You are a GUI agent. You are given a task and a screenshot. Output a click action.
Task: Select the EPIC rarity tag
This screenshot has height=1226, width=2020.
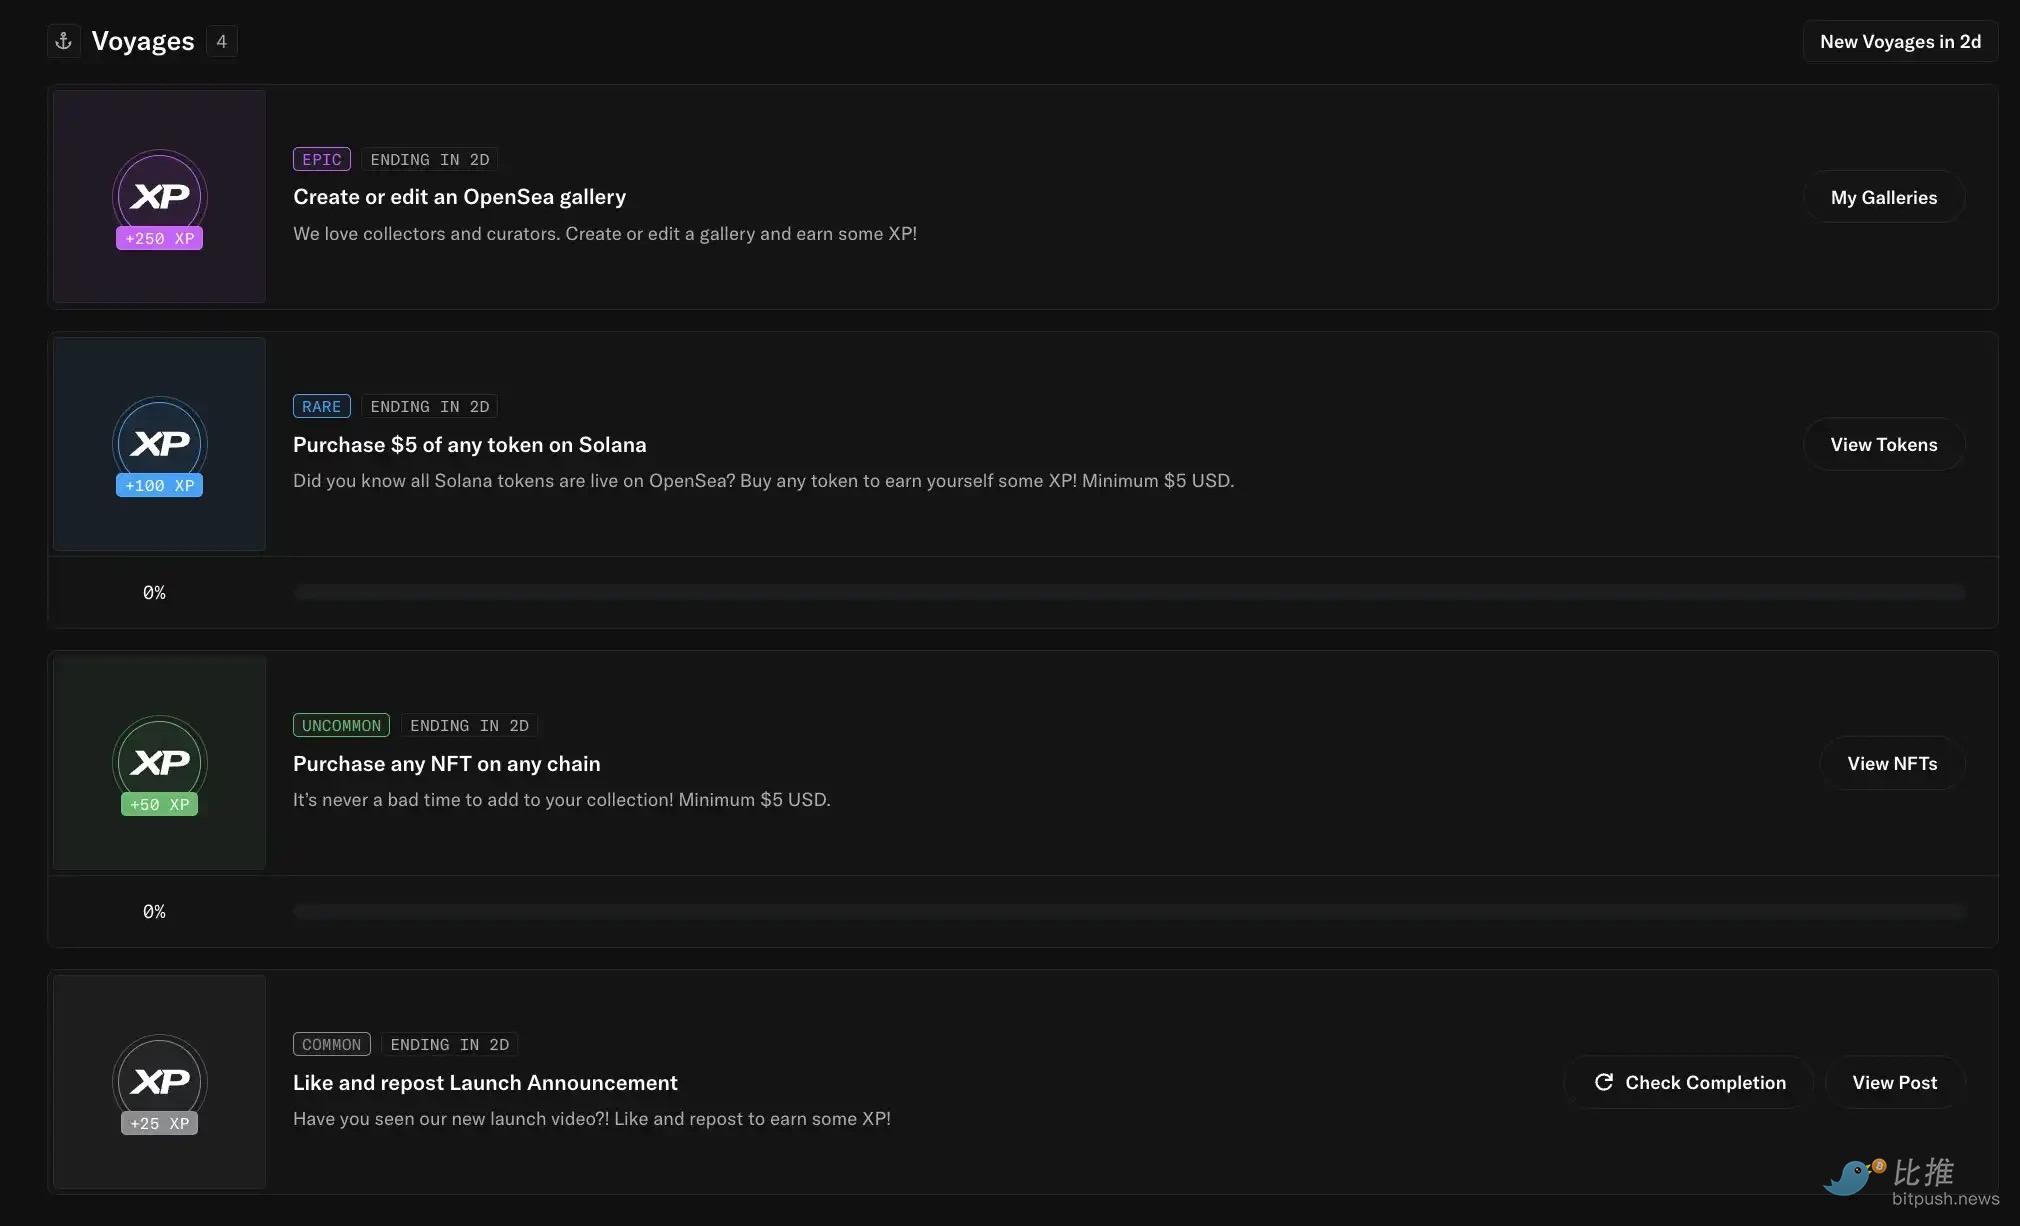pos(321,160)
